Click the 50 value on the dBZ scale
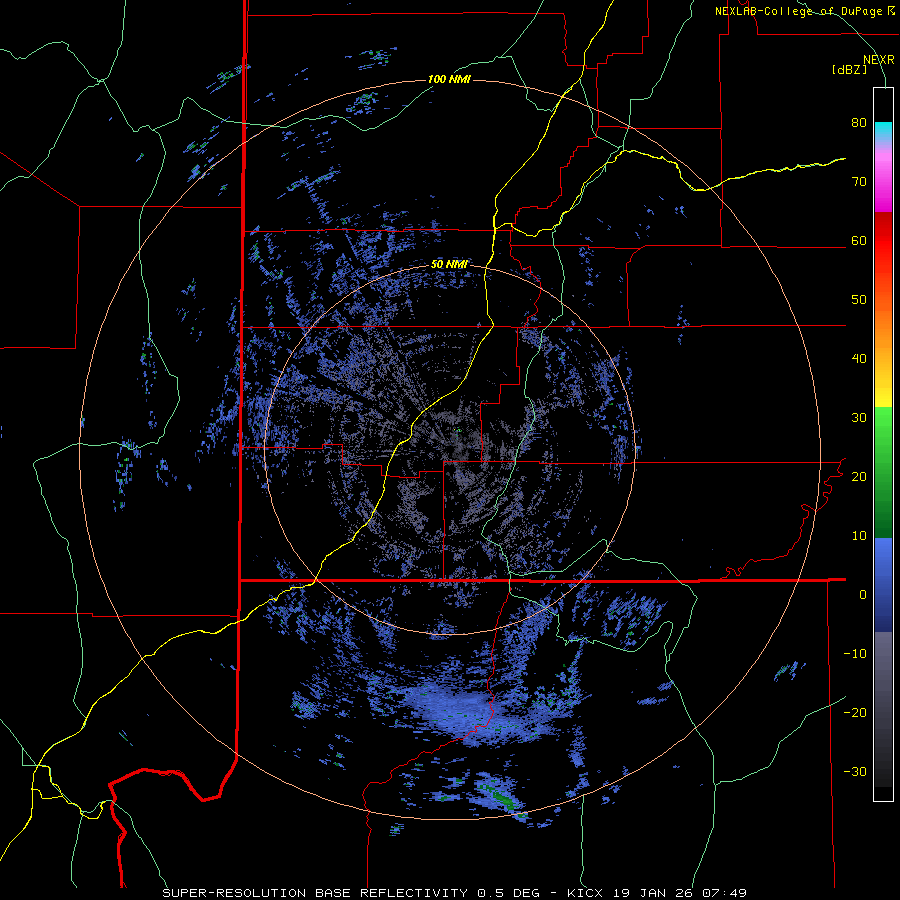900x900 pixels. [859, 300]
